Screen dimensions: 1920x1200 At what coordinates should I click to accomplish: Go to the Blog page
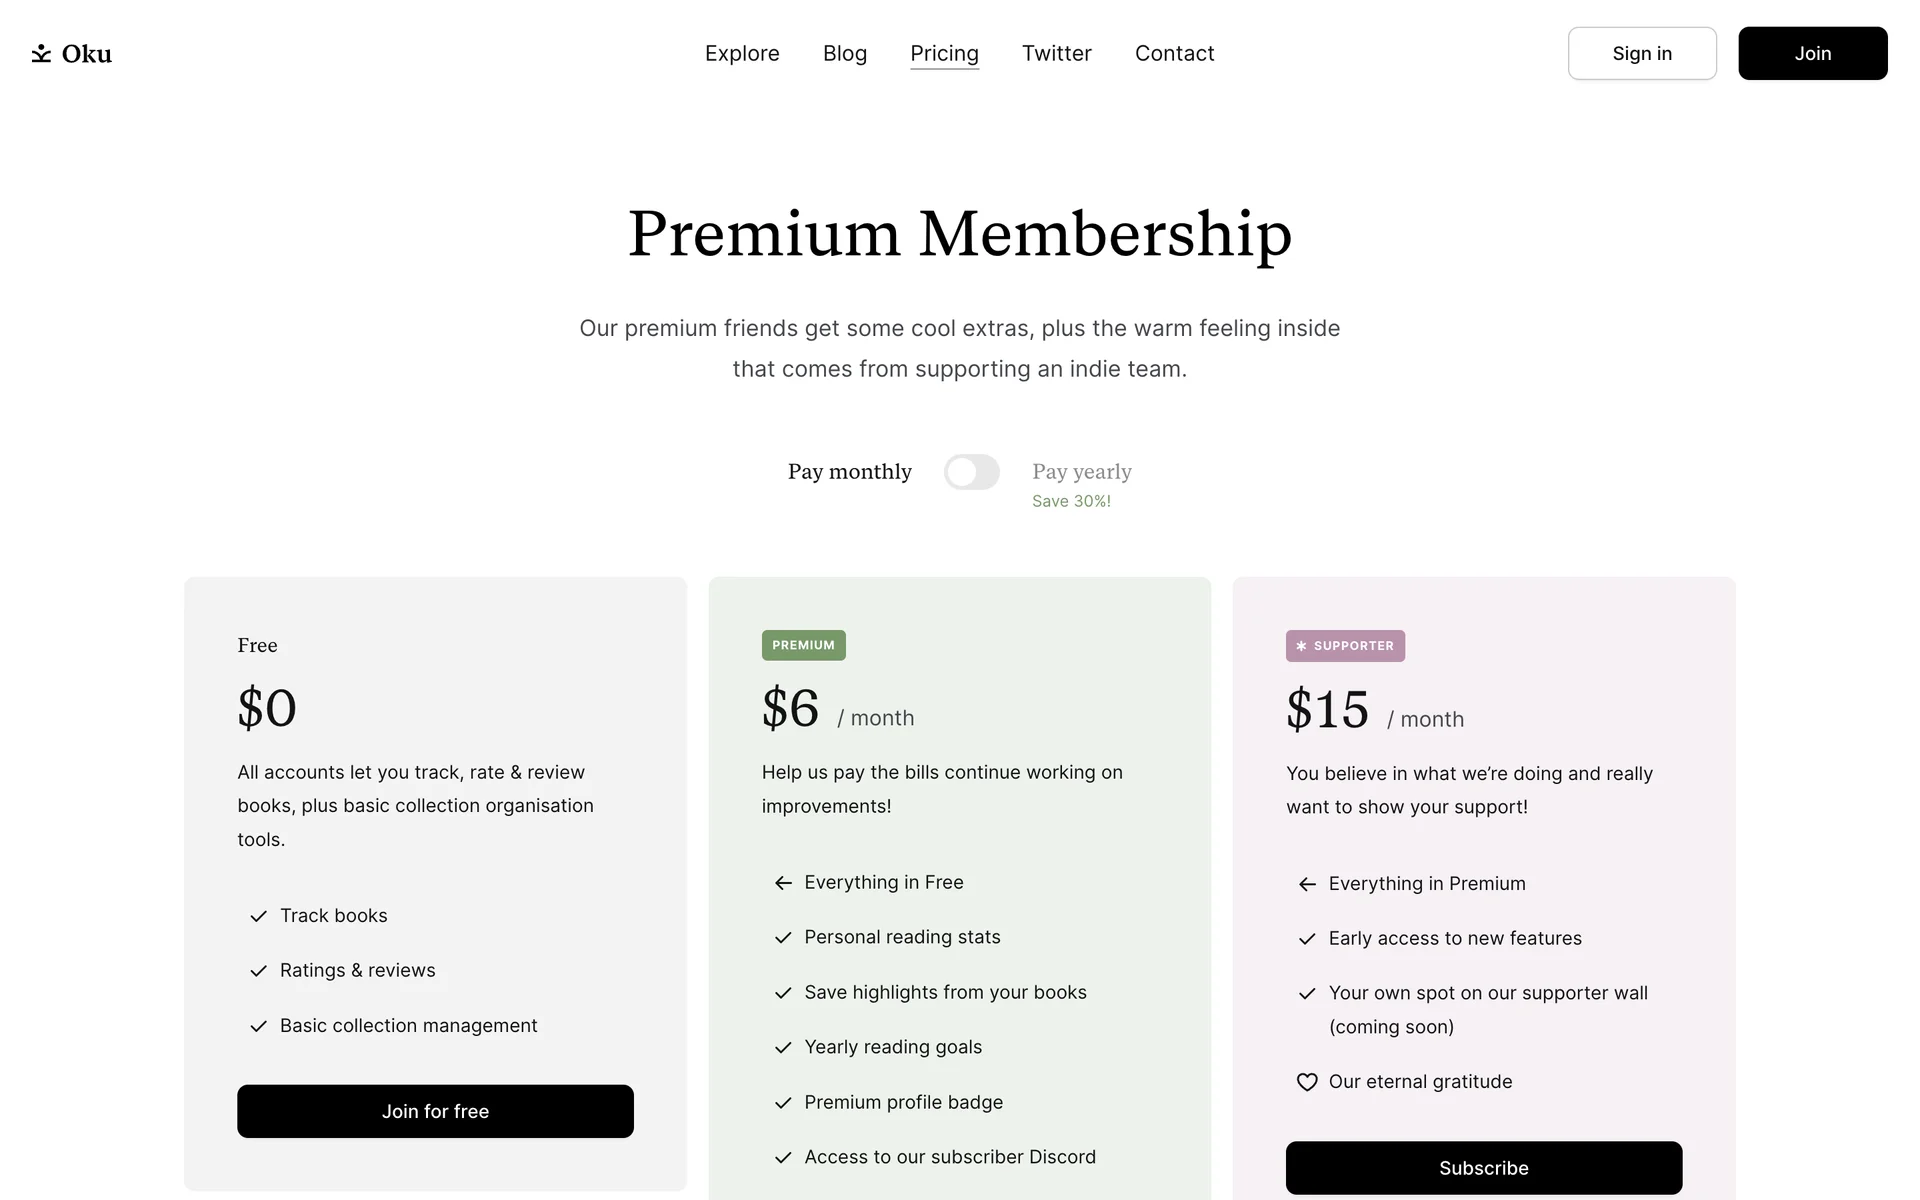pyautogui.click(x=845, y=54)
